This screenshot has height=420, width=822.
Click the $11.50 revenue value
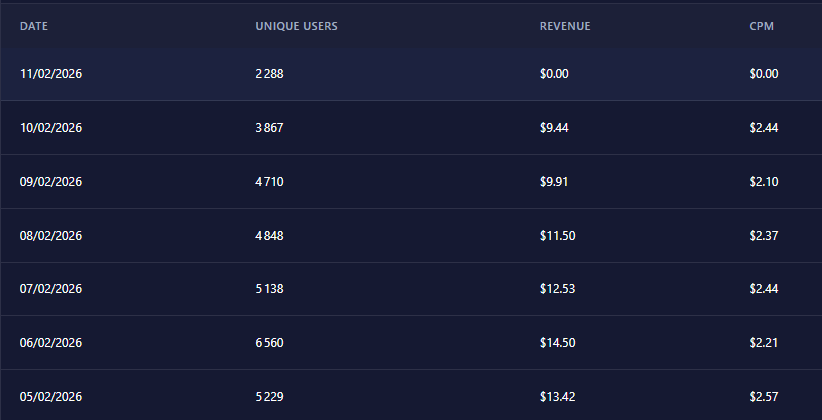(557, 235)
